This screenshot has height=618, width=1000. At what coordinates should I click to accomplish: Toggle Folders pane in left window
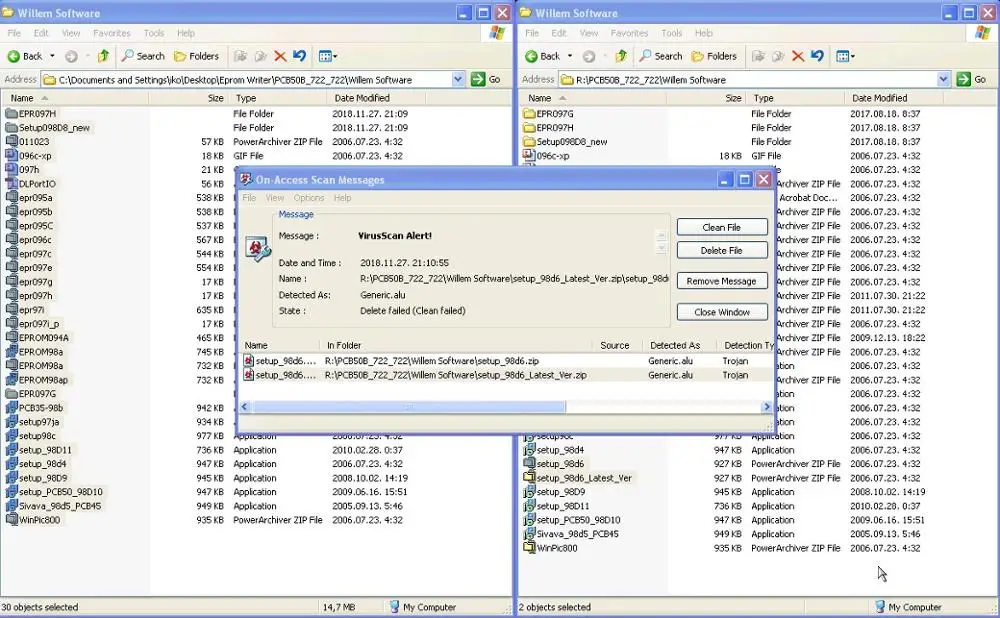[196, 56]
